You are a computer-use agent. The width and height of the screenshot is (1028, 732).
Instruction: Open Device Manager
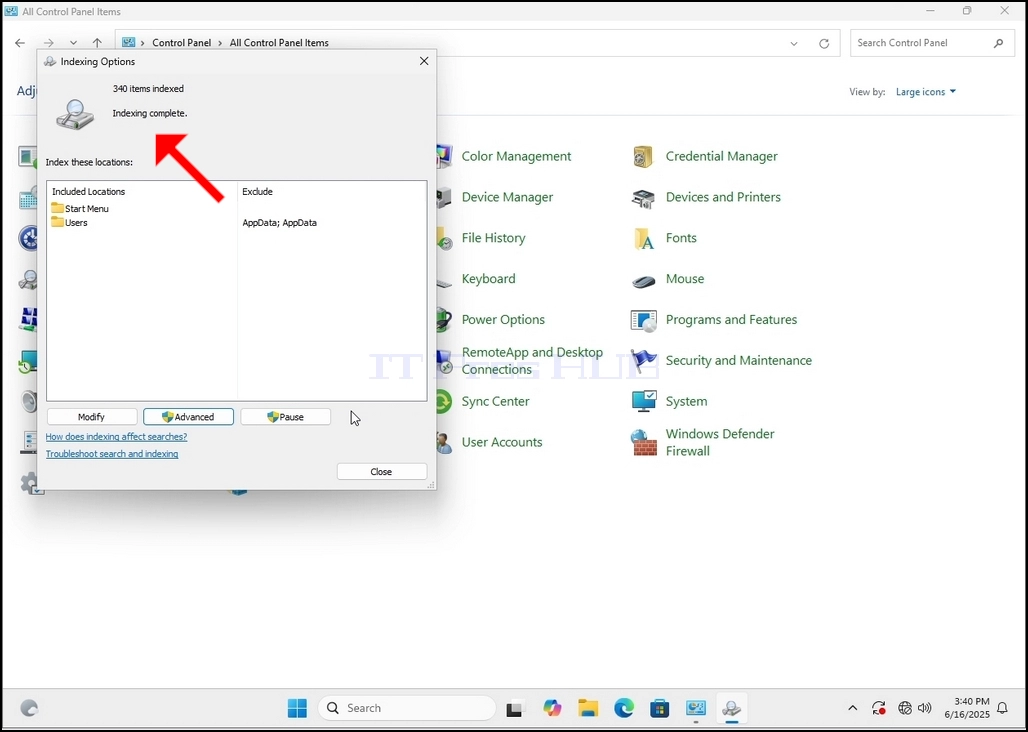tap(507, 197)
